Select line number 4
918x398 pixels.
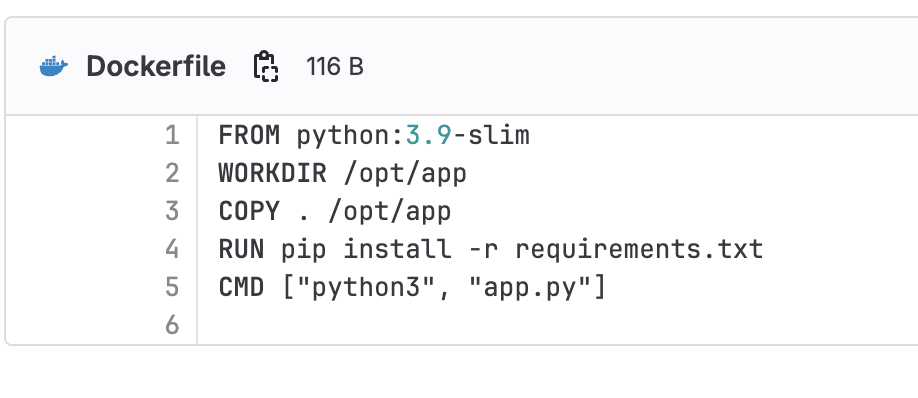(172, 249)
